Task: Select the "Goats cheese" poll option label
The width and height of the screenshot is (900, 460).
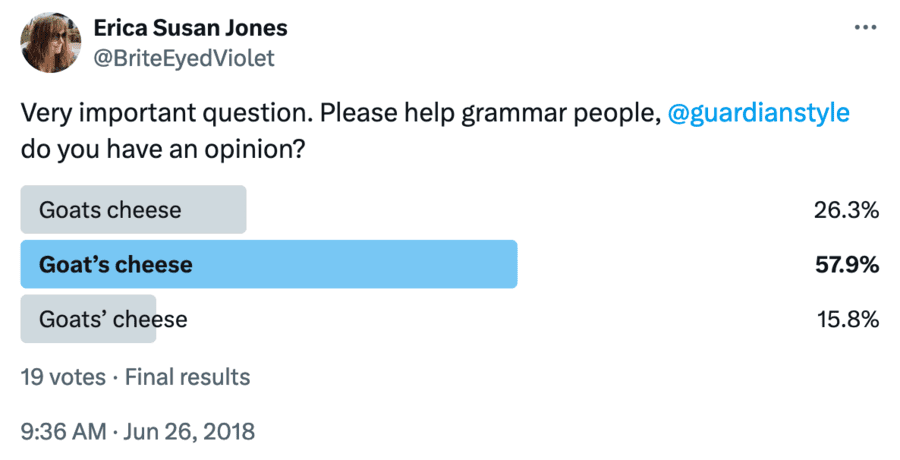Action: coord(110,210)
